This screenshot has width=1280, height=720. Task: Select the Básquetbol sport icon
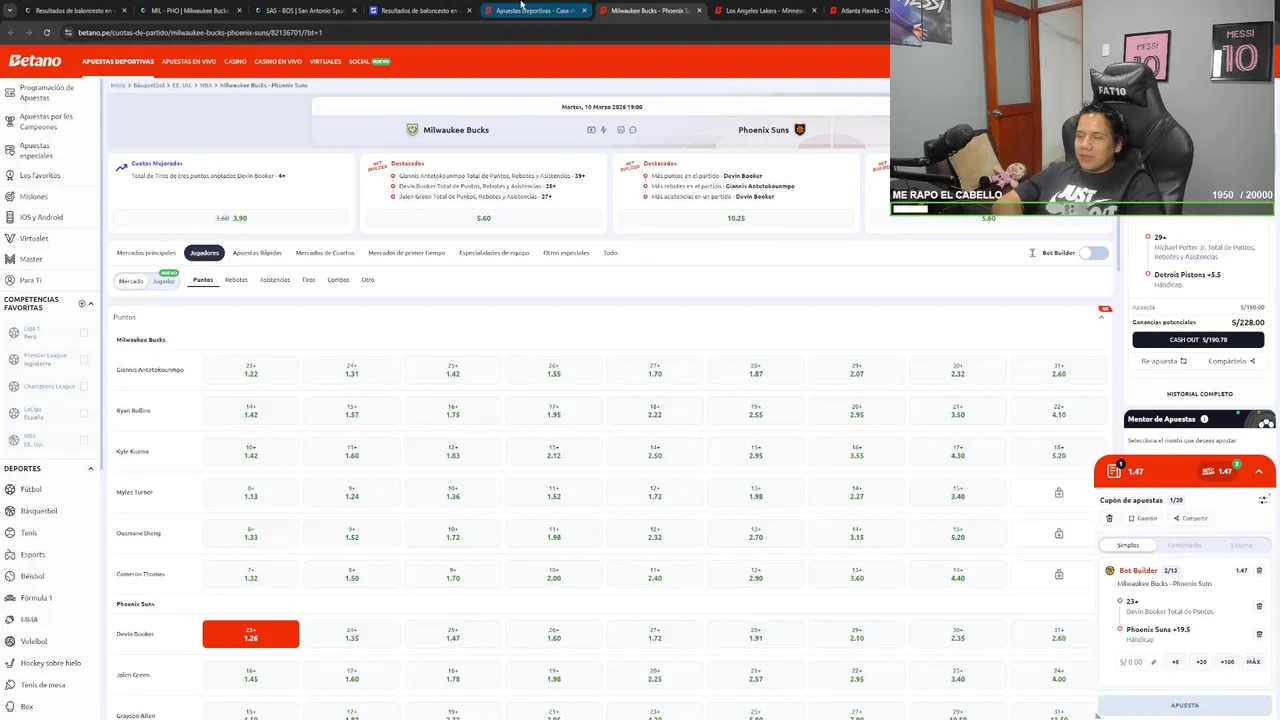point(10,511)
